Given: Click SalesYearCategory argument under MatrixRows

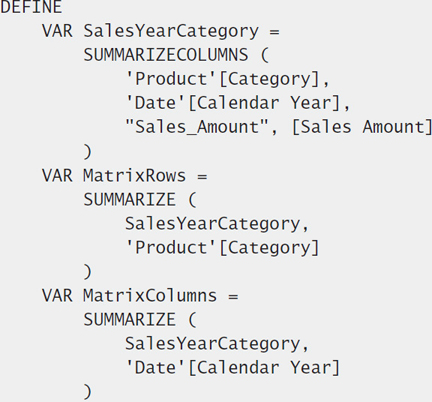Looking at the screenshot, I should pyautogui.click(x=213, y=223).
